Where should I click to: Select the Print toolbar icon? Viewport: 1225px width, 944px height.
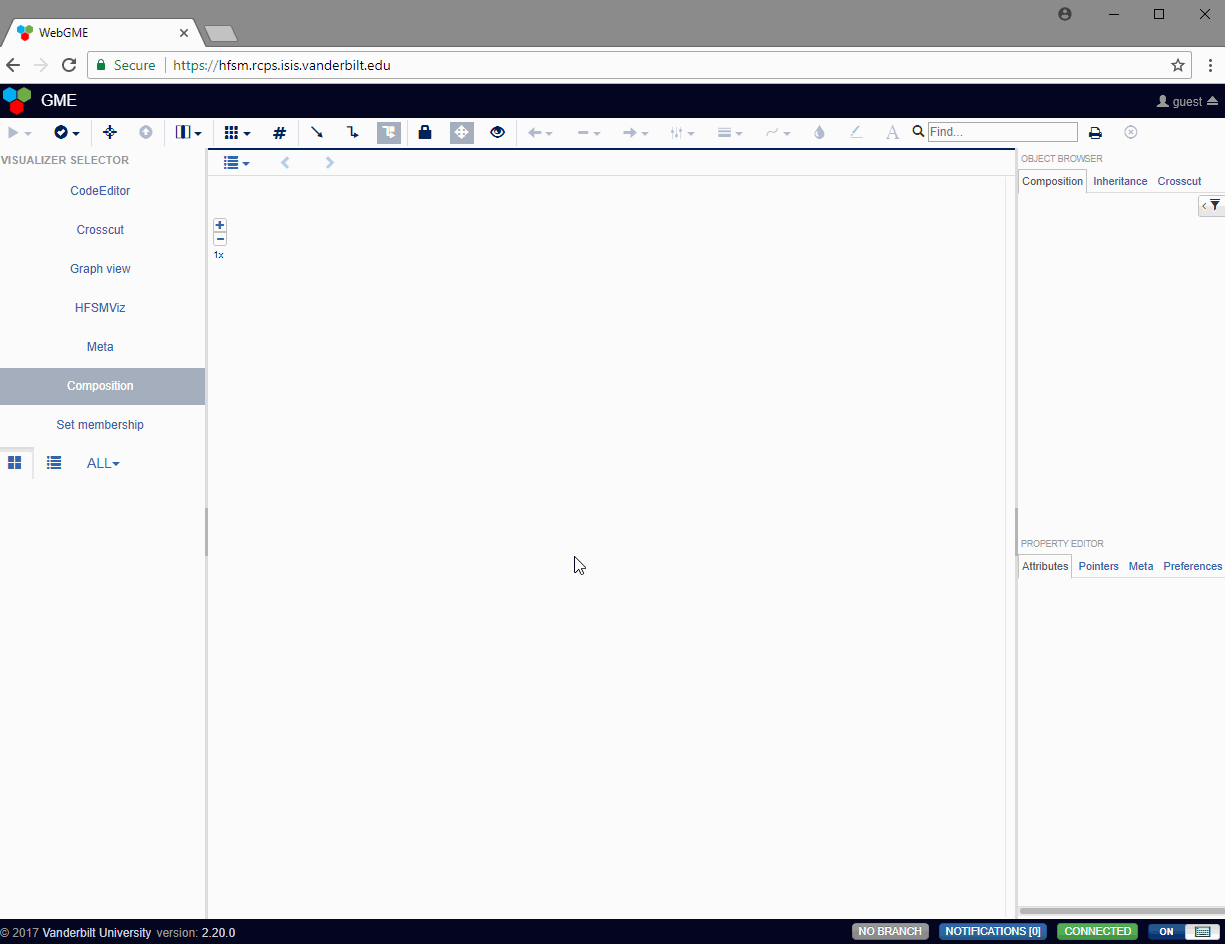point(1095,132)
